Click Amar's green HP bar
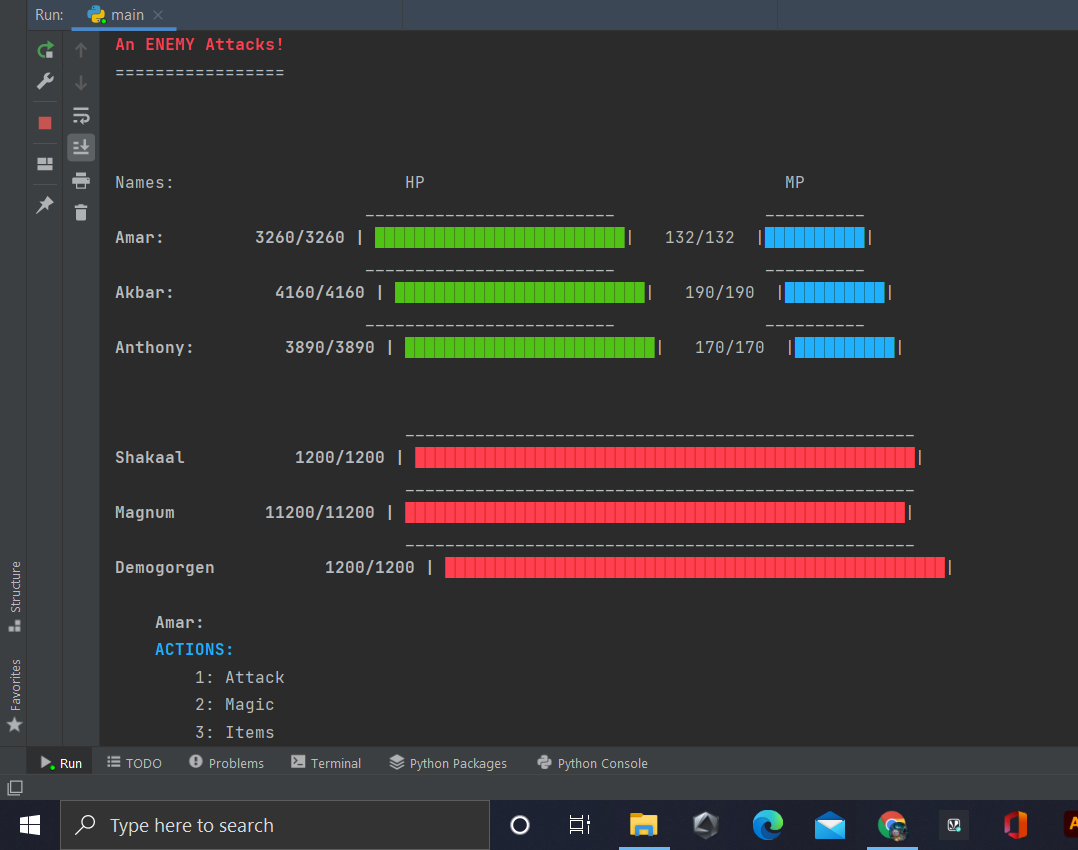The image size is (1078, 850). (x=500, y=237)
